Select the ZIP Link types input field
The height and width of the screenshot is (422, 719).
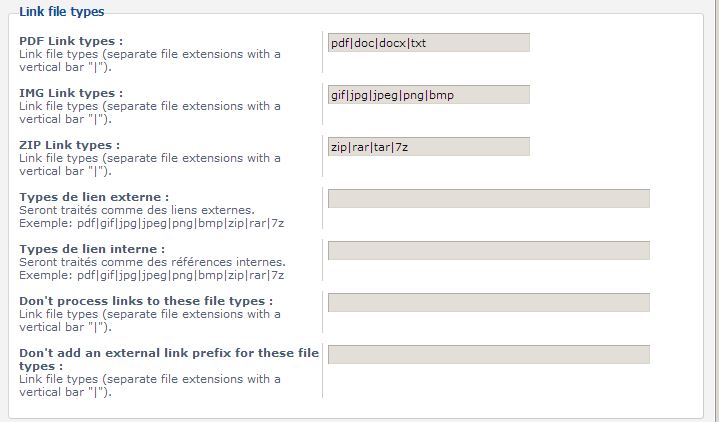coord(428,147)
